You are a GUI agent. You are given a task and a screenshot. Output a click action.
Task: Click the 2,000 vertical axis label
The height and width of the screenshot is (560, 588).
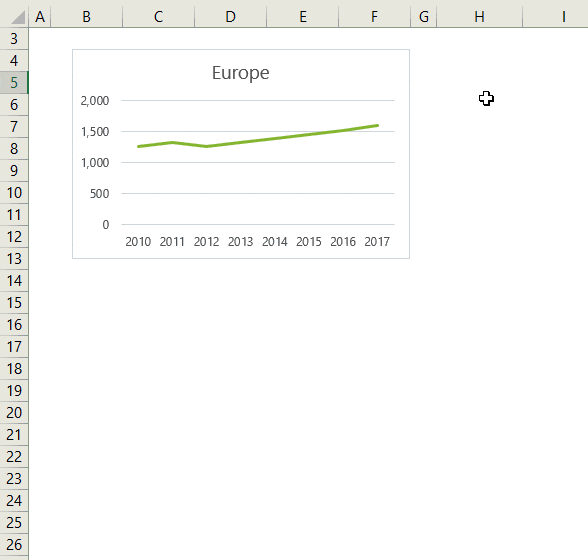[95, 101]
